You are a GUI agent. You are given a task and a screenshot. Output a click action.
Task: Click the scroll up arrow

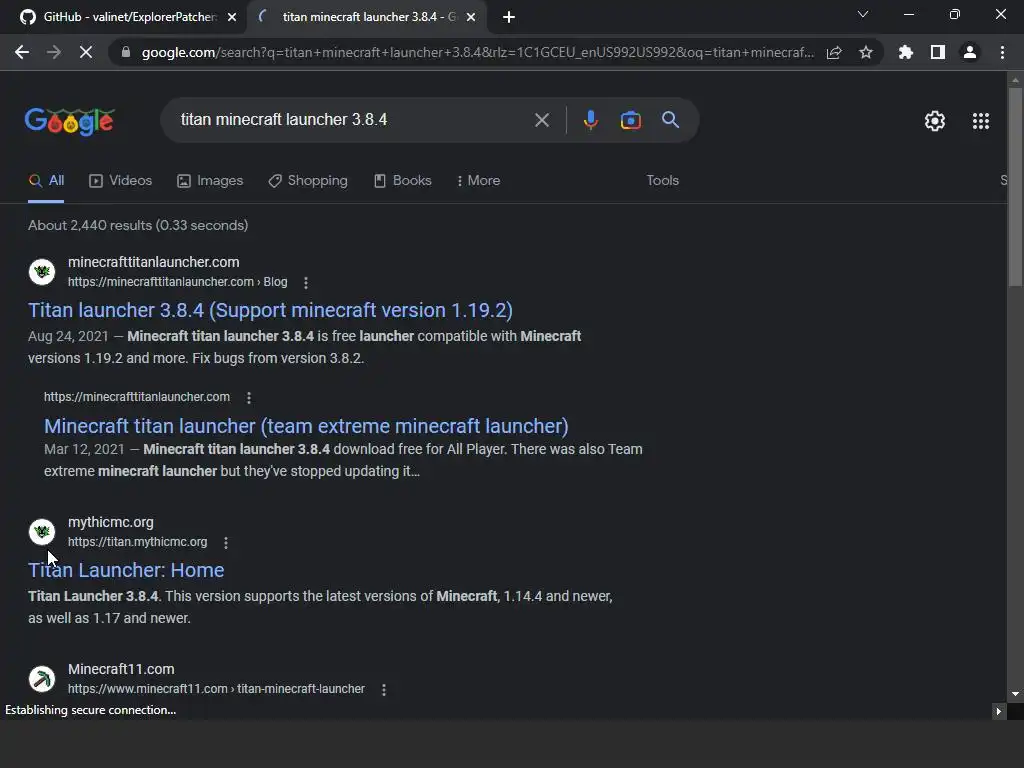pyautogui.click(x=1015, y=80)
